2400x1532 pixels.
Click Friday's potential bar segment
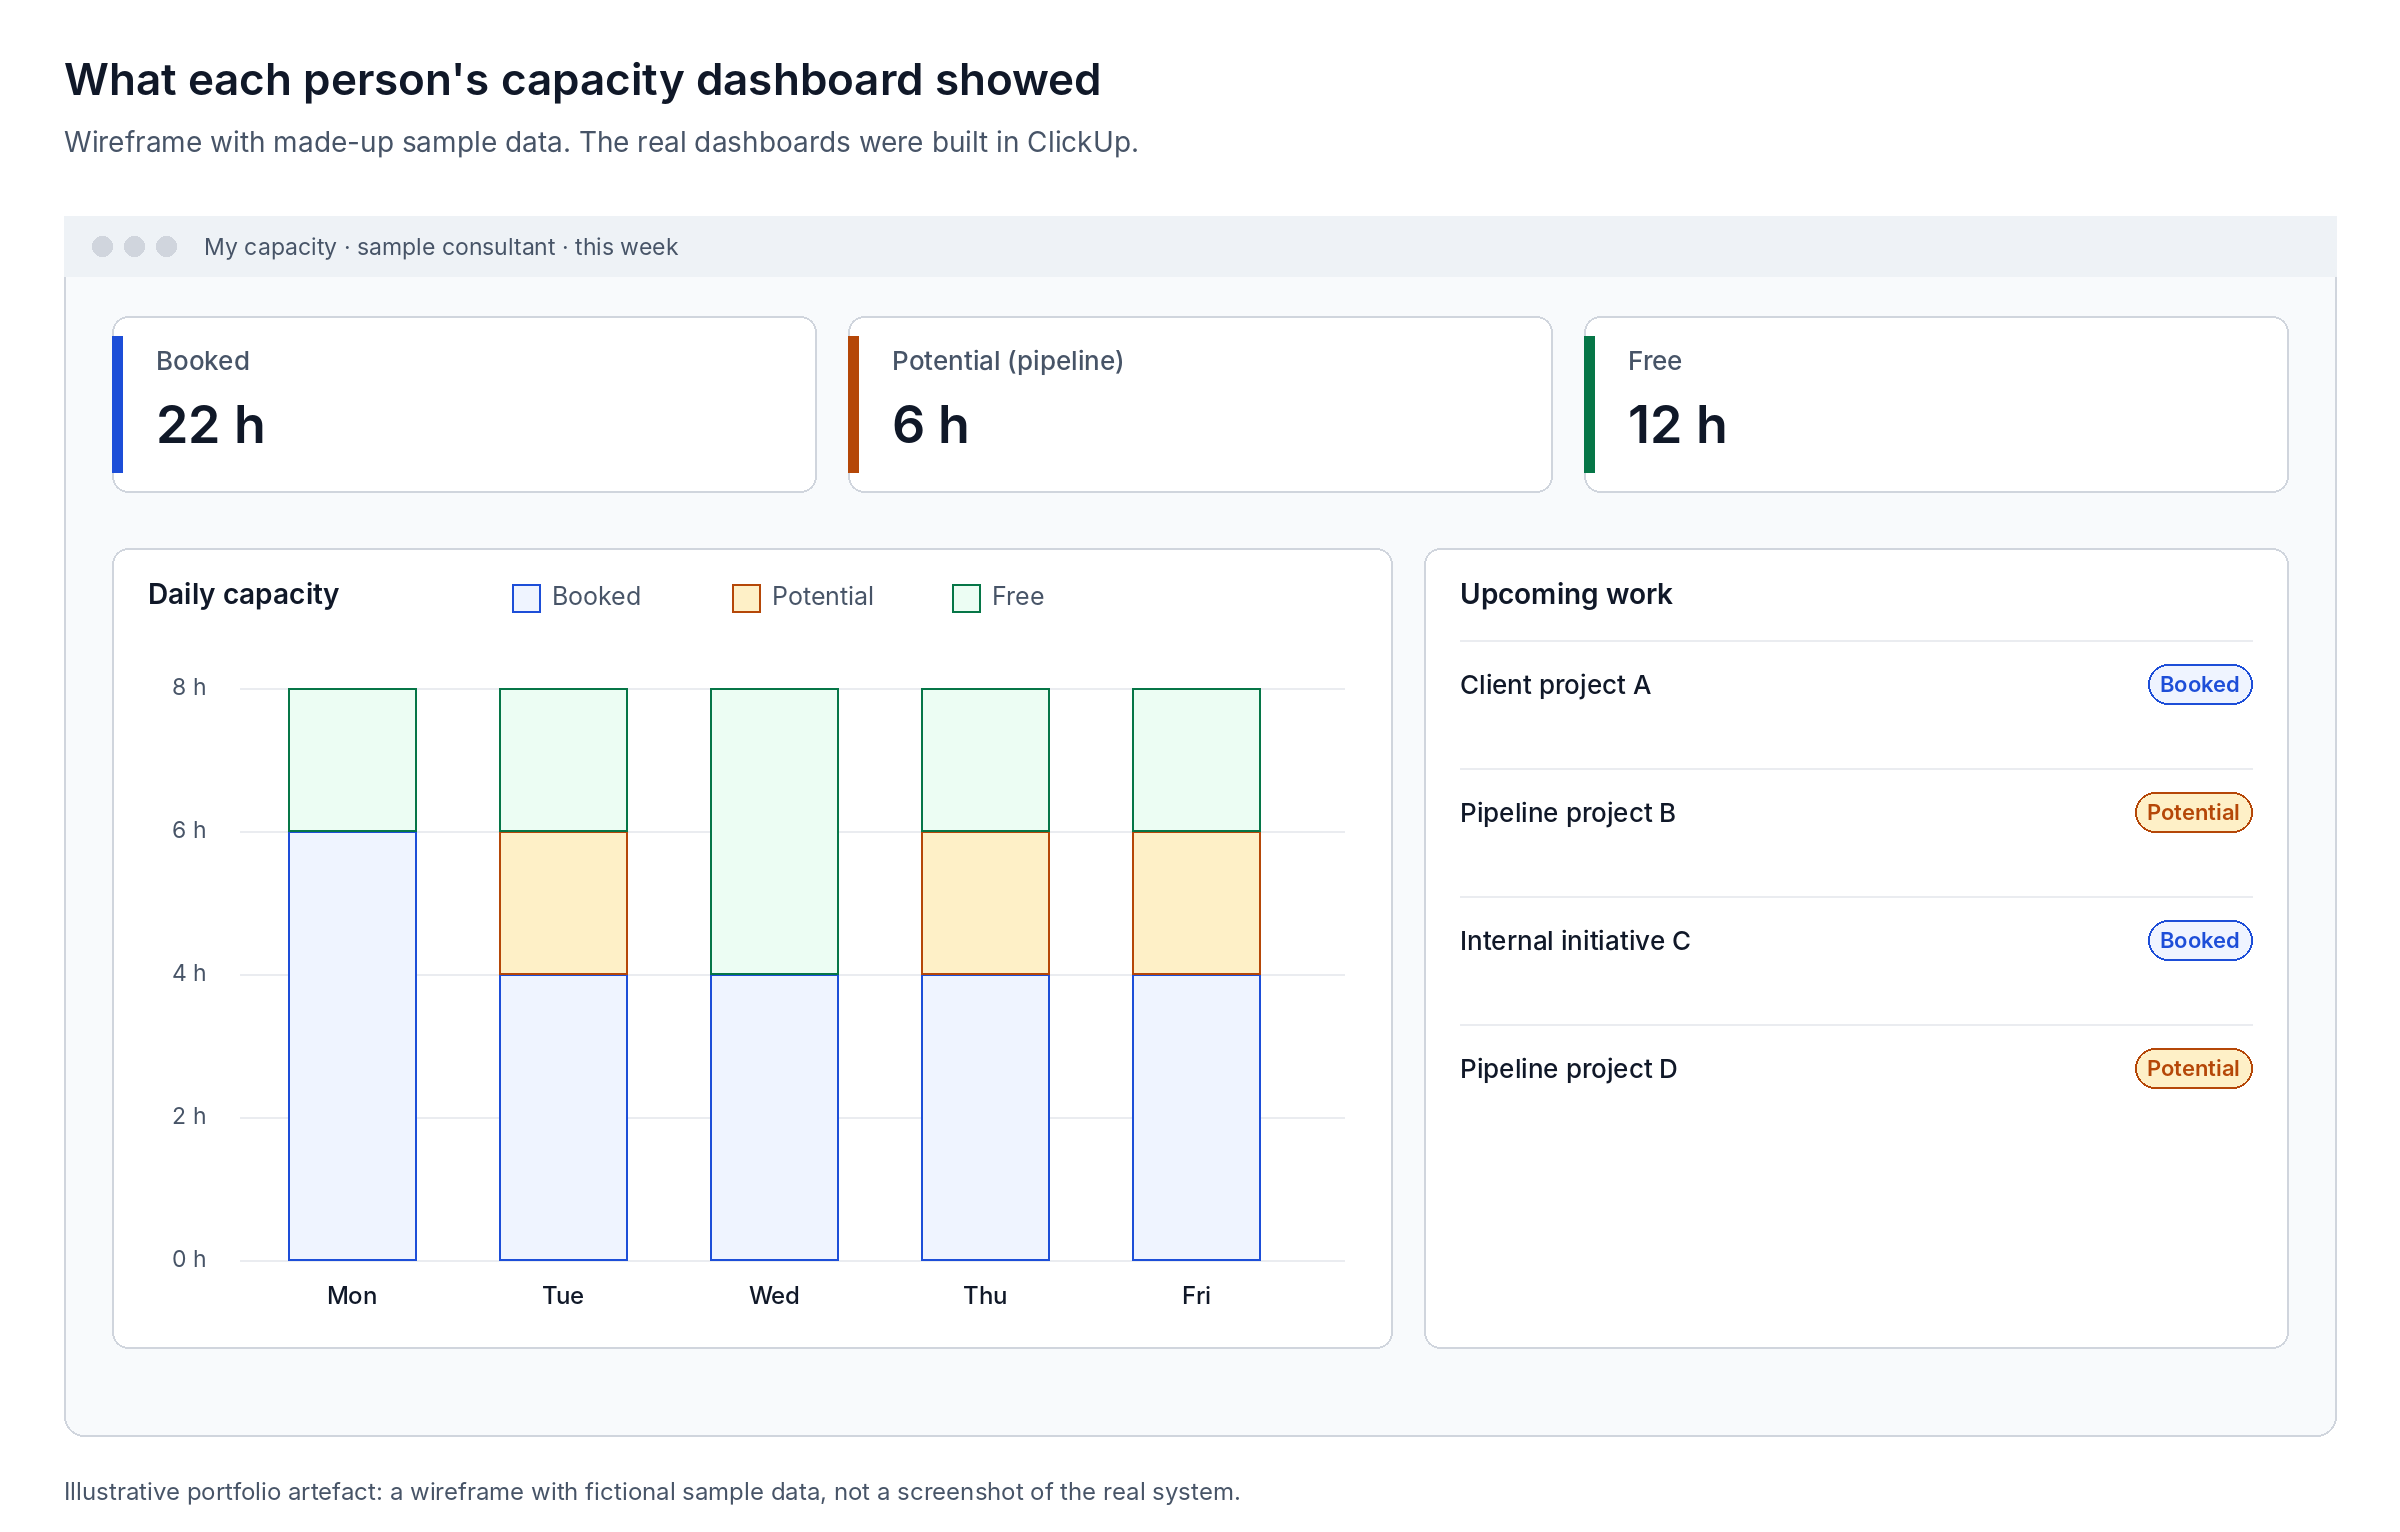click(x=1196, y=902)
